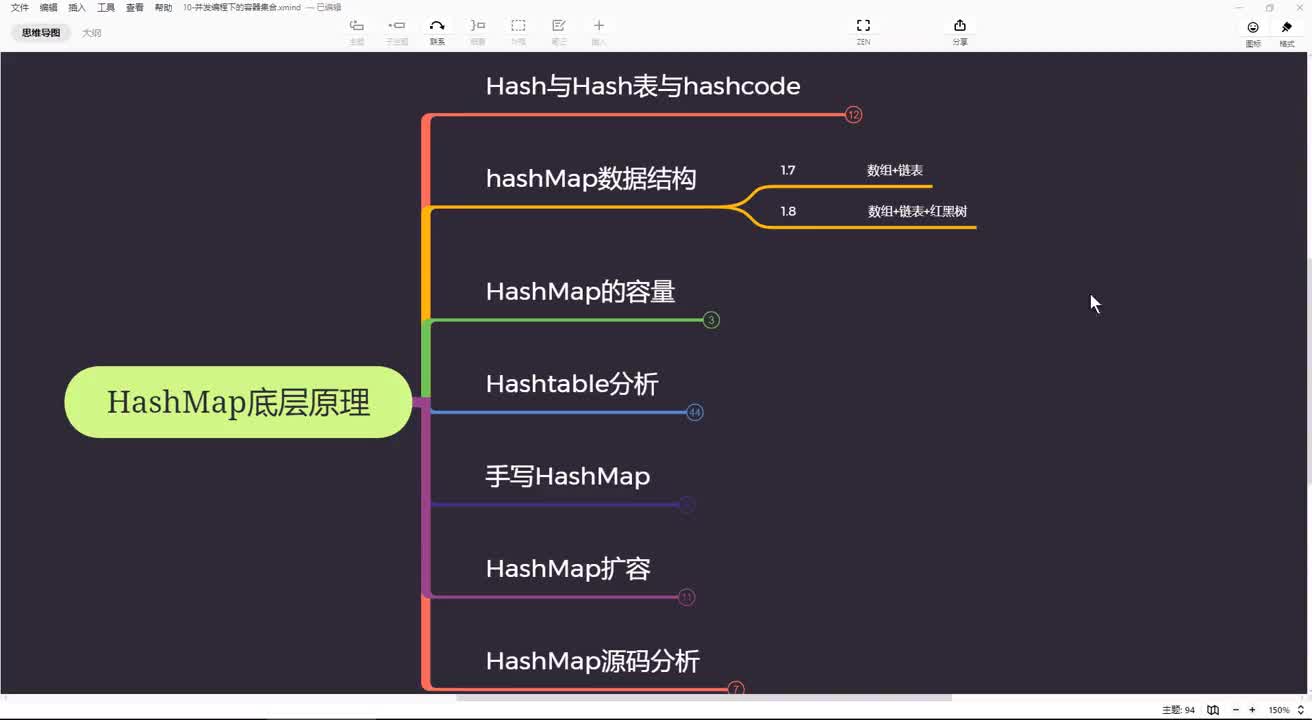The image size is (1312, 720).
Task: Select topic HashMap的容量
Action: 580,292
